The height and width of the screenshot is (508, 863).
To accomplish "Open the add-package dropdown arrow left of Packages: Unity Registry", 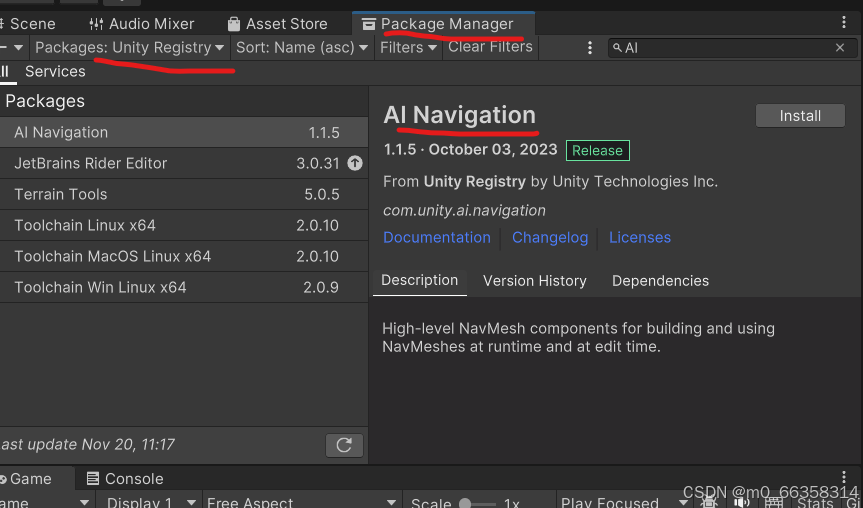I will 18,47.
